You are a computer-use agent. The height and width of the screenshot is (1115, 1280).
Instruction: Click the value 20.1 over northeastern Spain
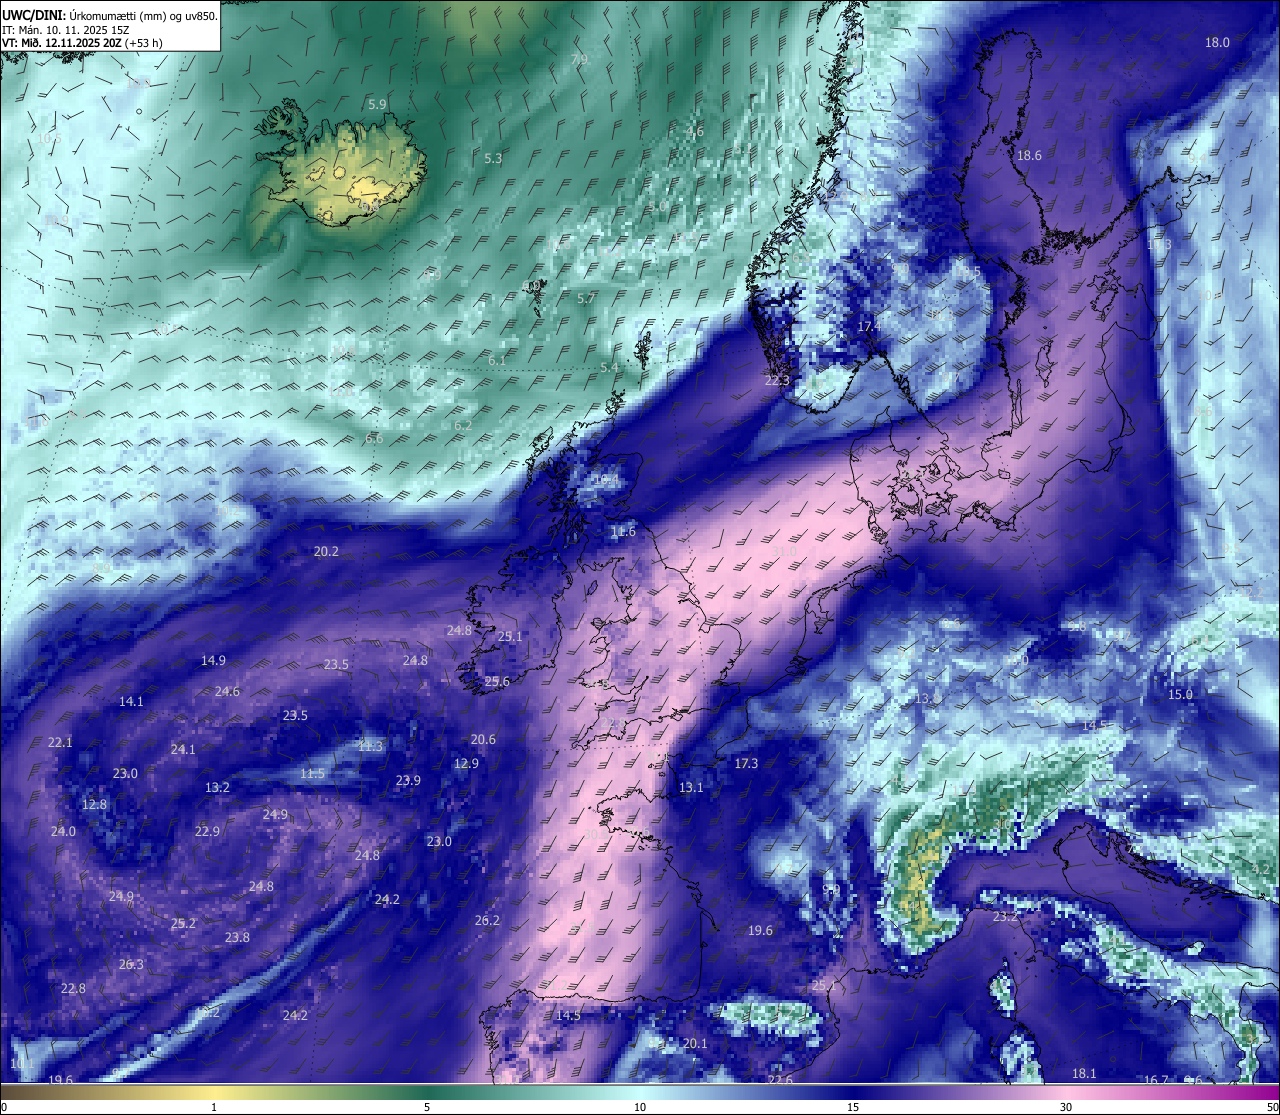695,1043
